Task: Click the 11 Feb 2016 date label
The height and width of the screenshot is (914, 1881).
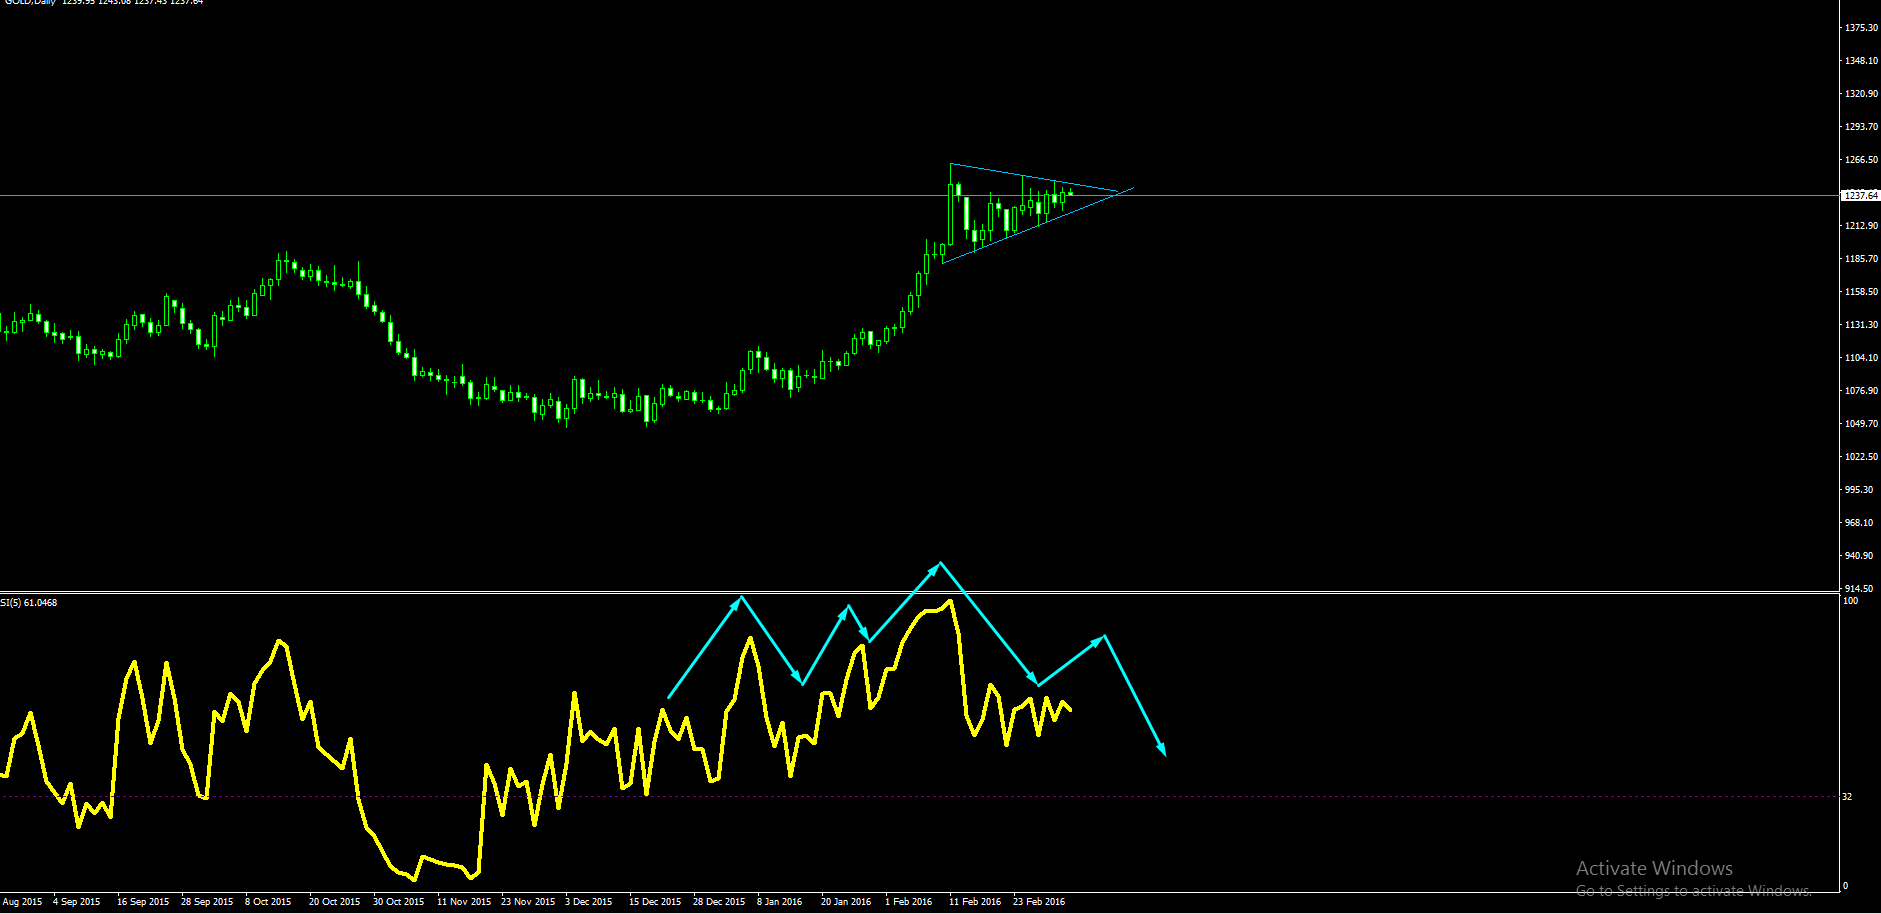Action: click(975, 902)
